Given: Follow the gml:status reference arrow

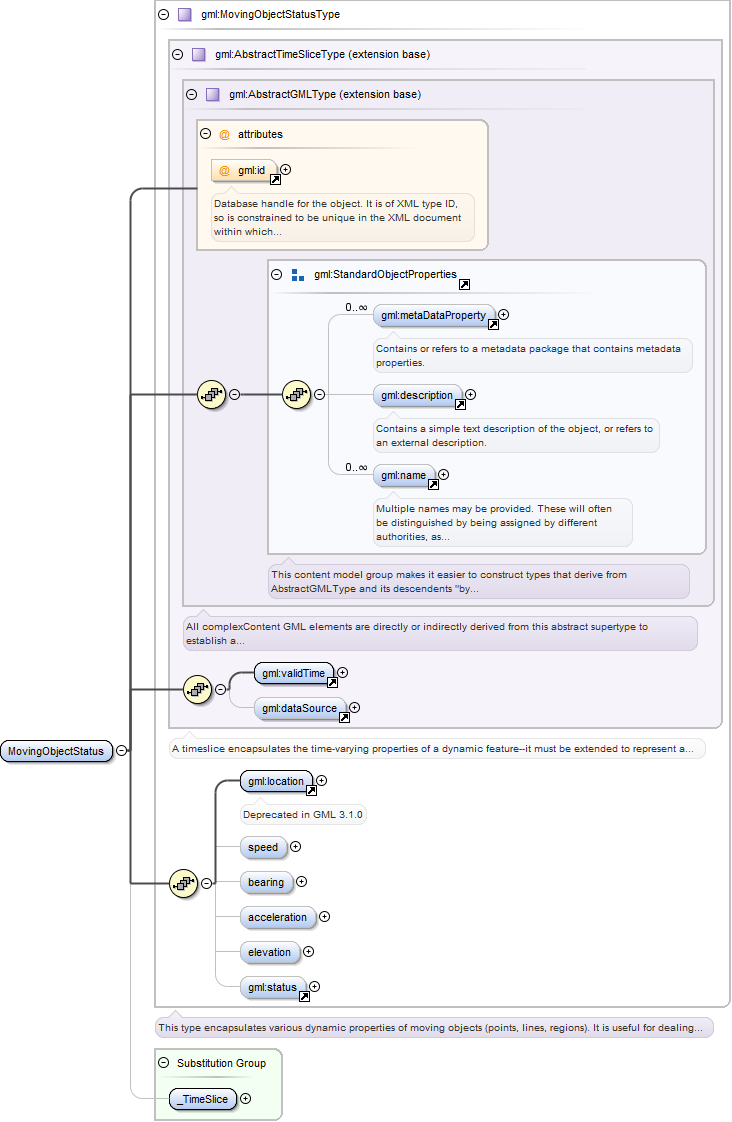Looking at the screenshot, I should pyautogui.click(x=304, y=997).
